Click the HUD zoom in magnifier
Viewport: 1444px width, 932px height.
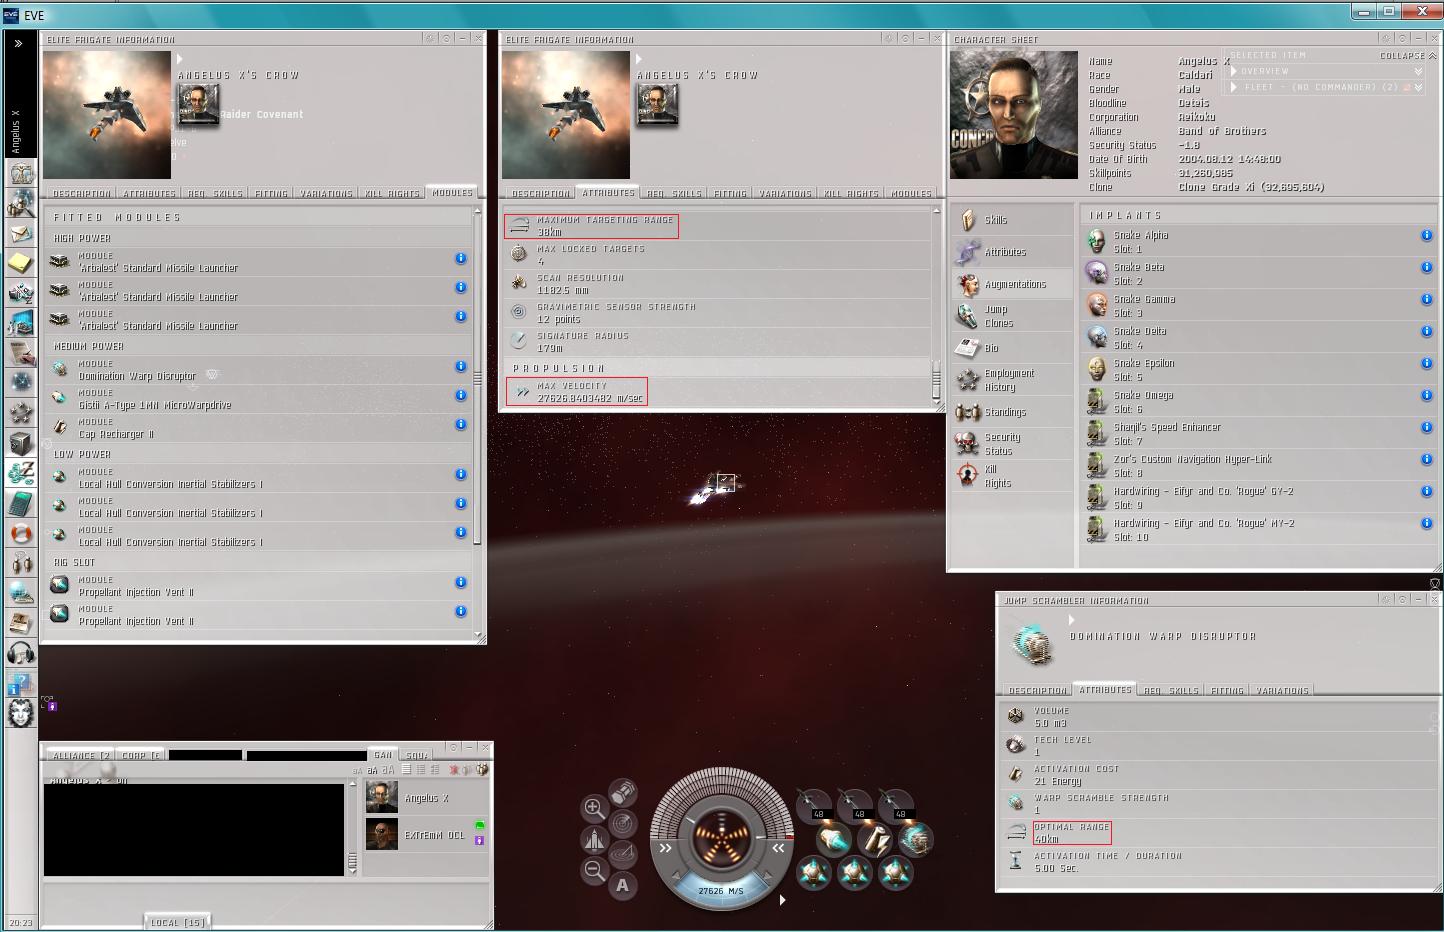coord(593,808)
